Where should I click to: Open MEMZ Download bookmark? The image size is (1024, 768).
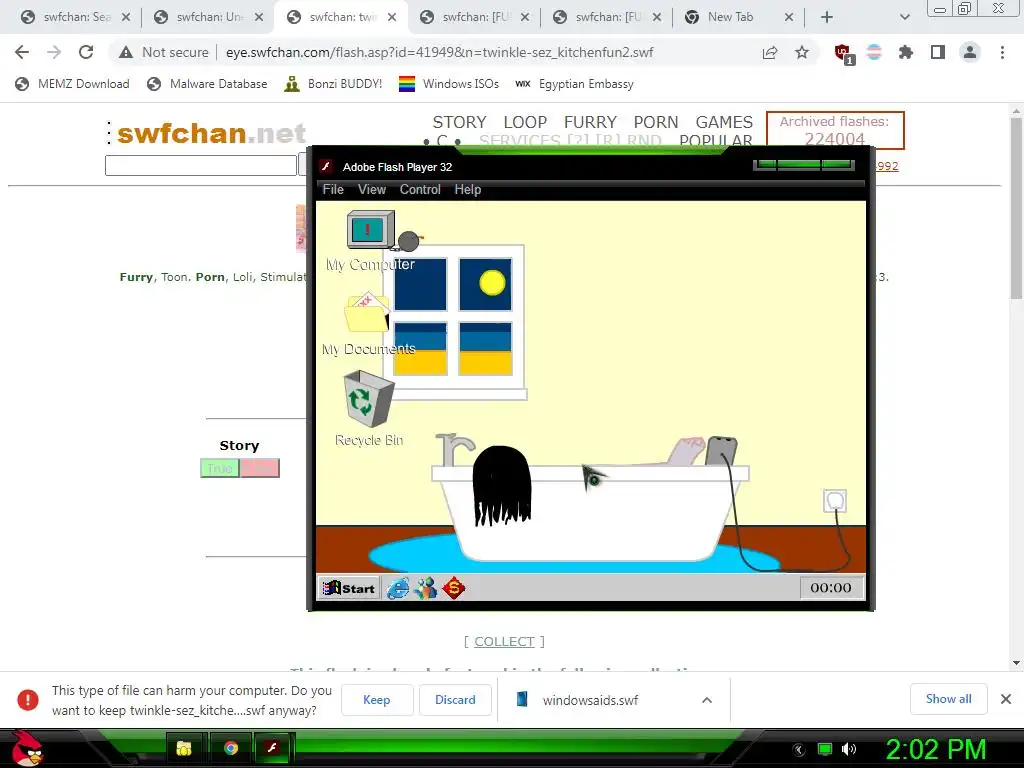(x=72, y=84)
